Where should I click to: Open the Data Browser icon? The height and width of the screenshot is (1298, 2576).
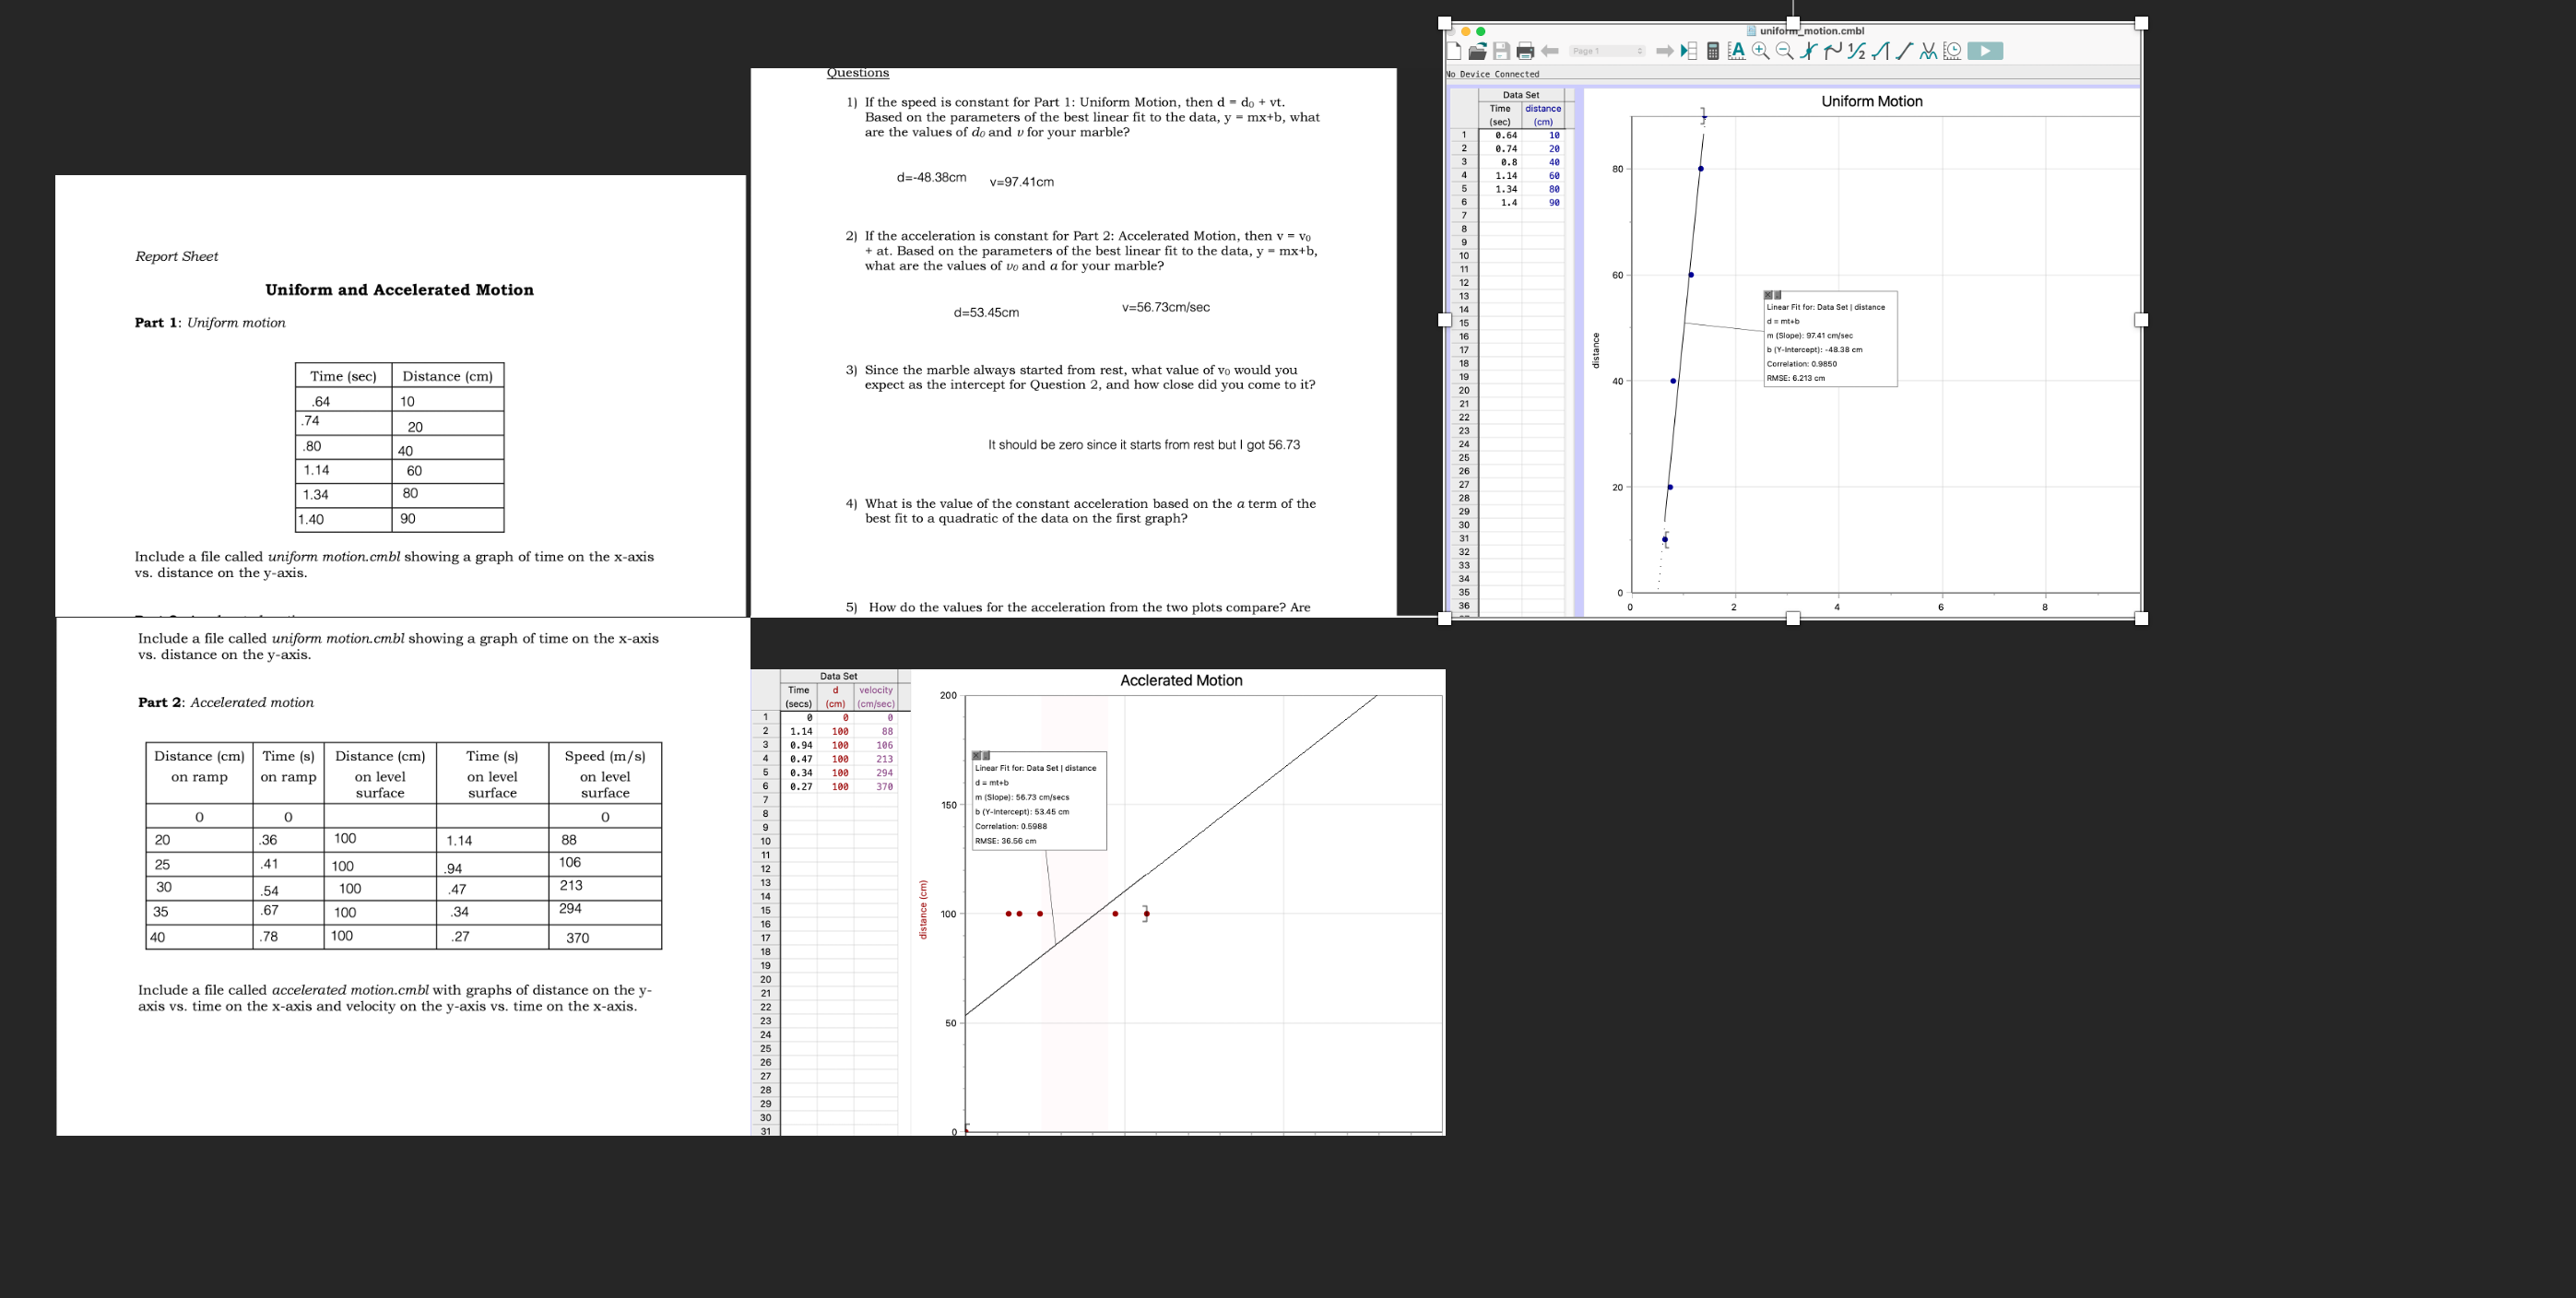(x=1689, y=51)
